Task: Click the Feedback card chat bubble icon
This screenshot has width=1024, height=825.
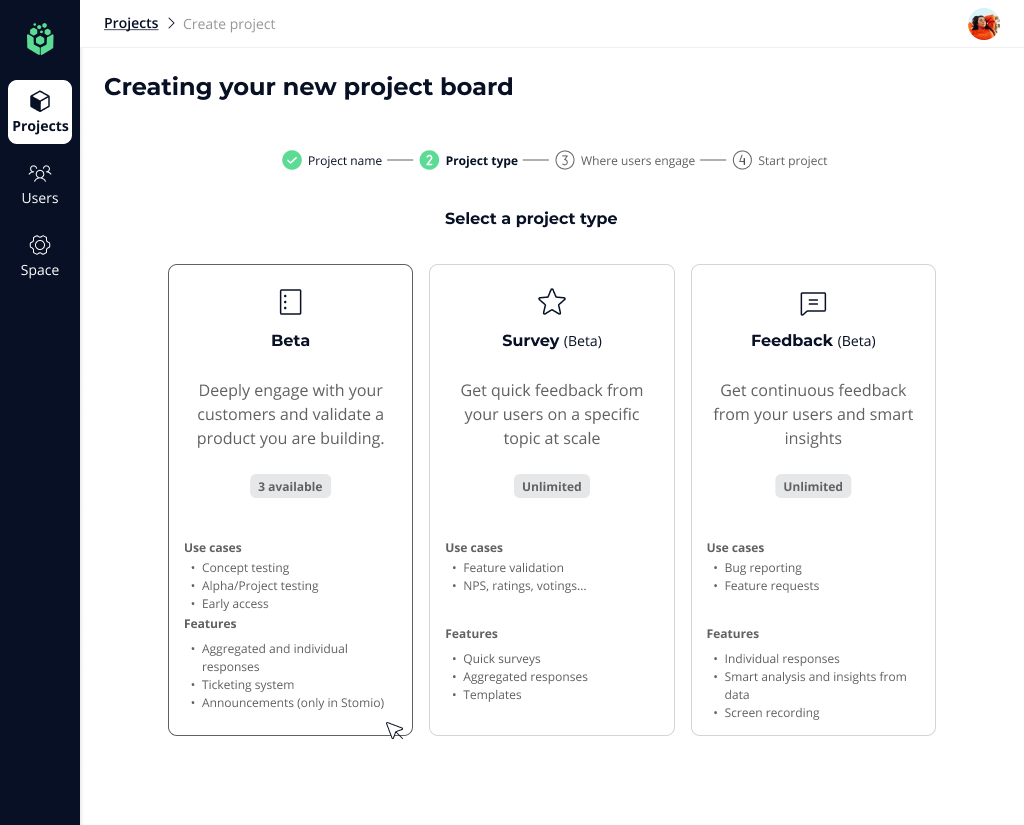Action: [x=813, y=303]
